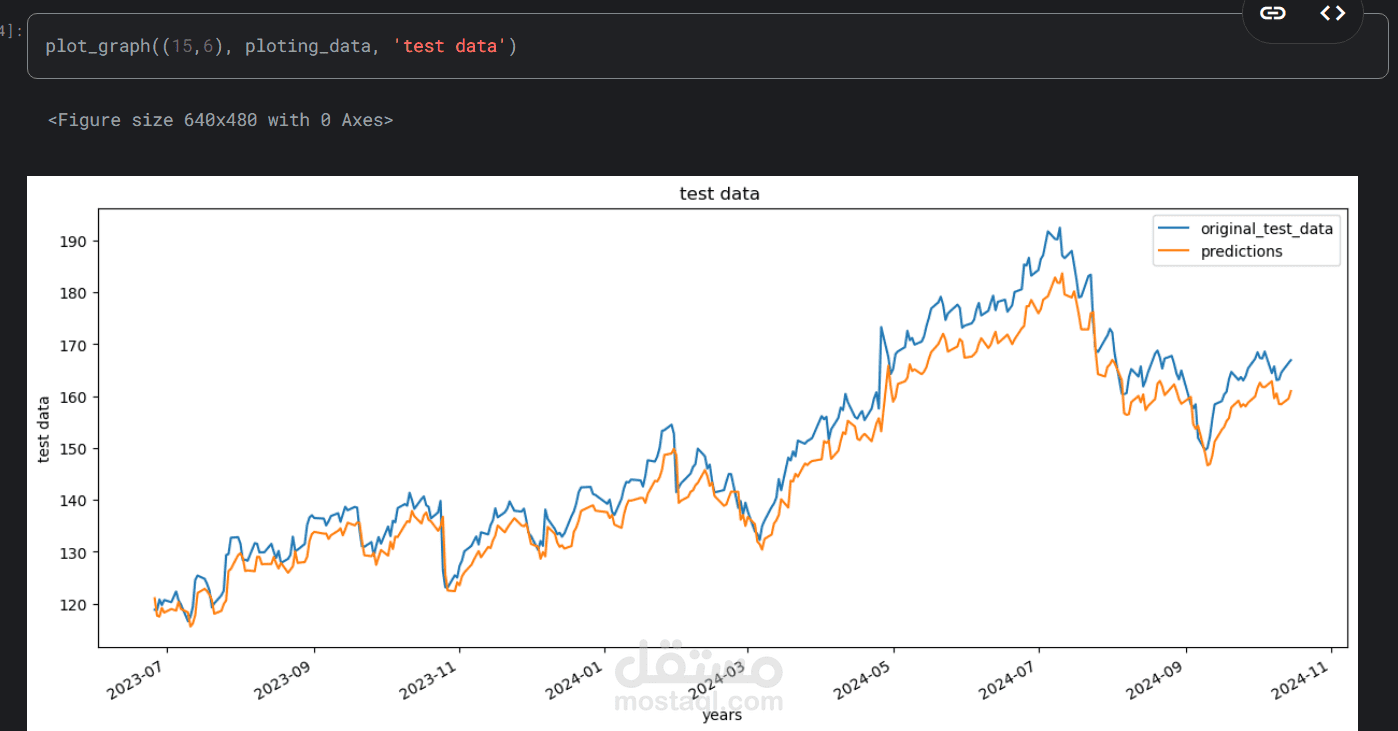Click the vertical y-axis label test data
Viewport: 1398px width, 731px height.
click(x=43, y=427)
